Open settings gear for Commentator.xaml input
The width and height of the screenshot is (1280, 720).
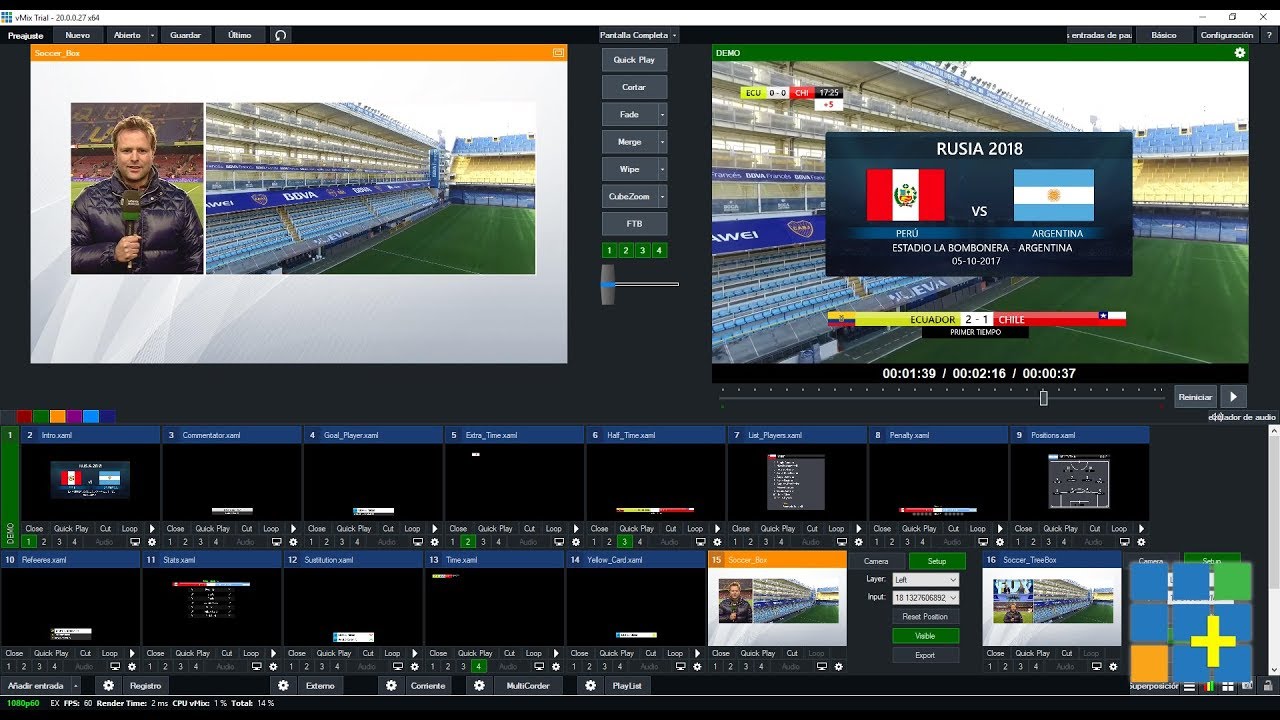(x=293, y=542)
